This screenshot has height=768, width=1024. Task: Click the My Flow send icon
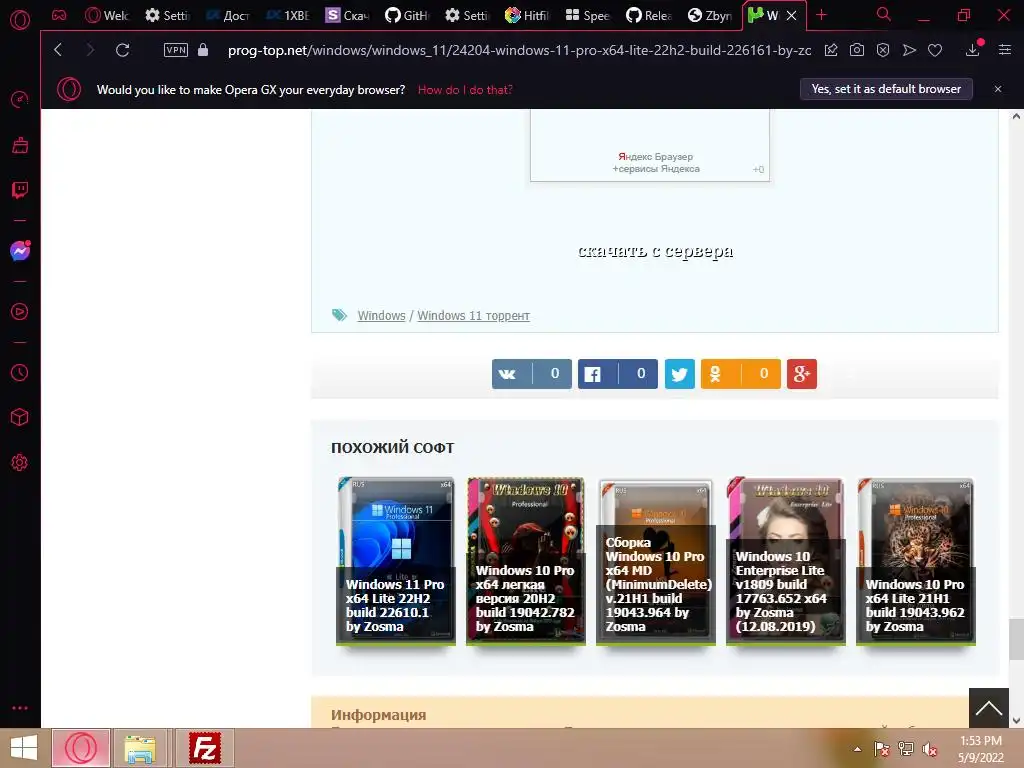coord(909,50)
